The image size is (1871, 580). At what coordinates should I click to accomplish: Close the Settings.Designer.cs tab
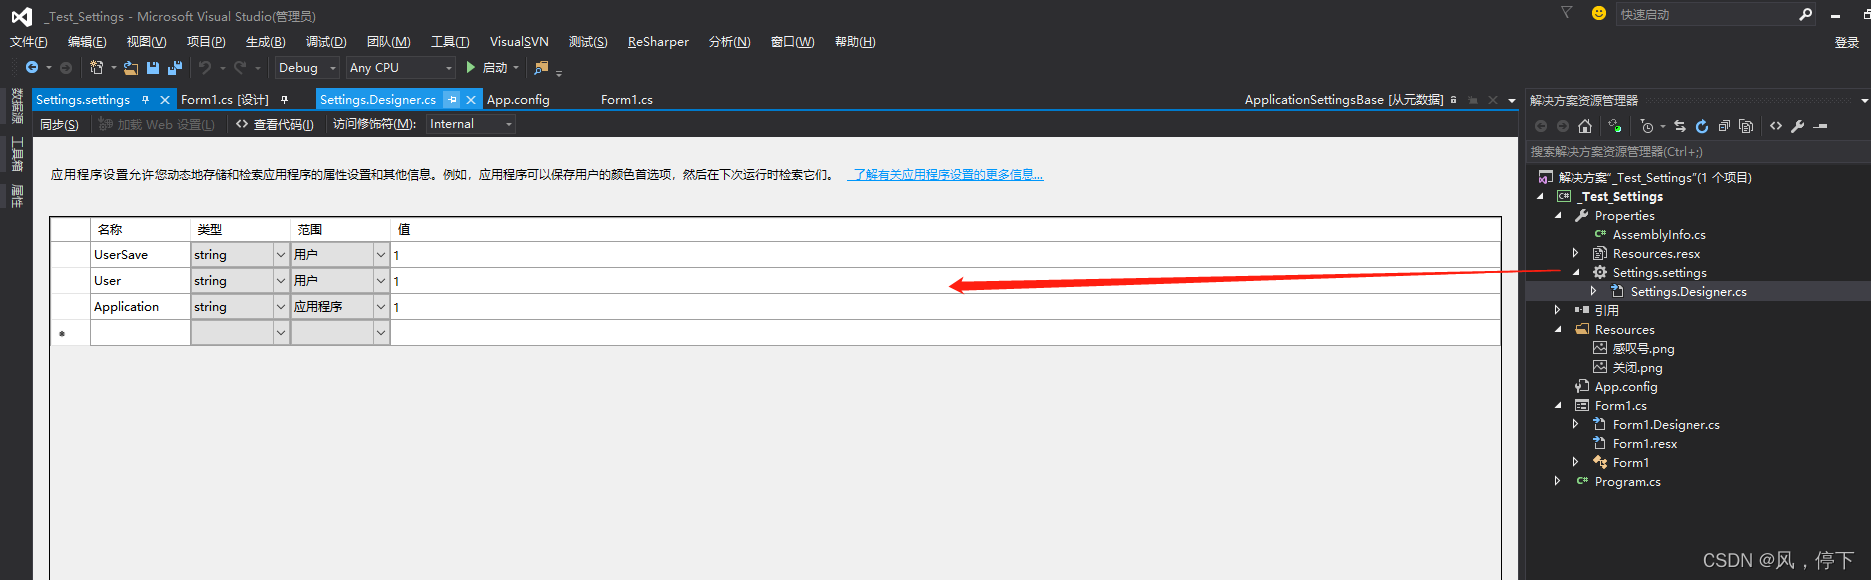pos(471,100)
